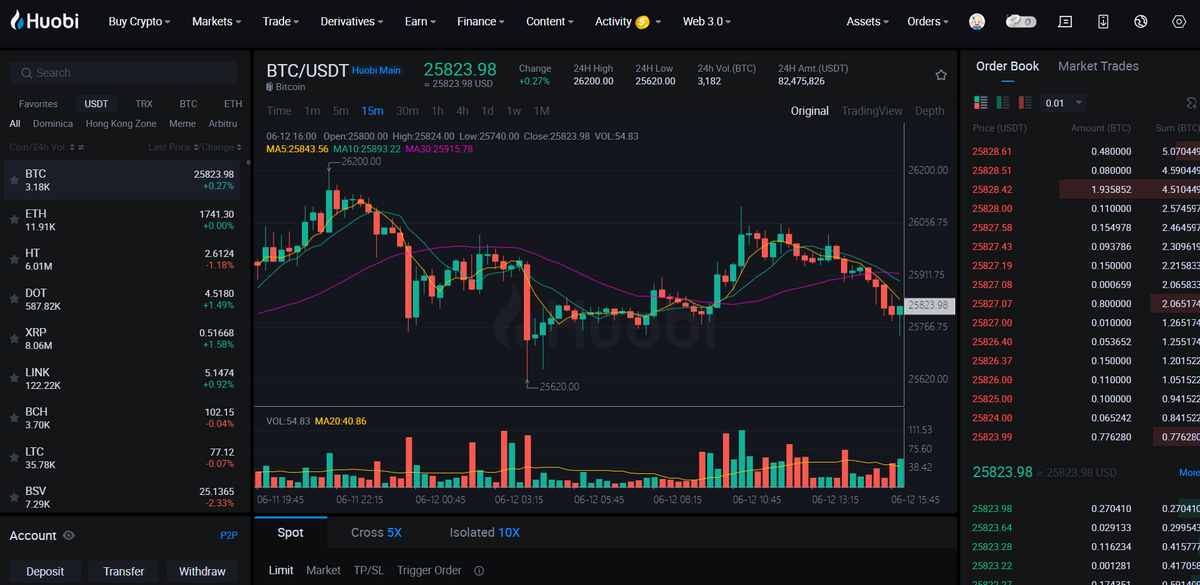This screenshot has width=1200, height=585.
Task: Toggle the pill switch showing 0 in header
Action: pyautogui.click(x=1021, y=21)
